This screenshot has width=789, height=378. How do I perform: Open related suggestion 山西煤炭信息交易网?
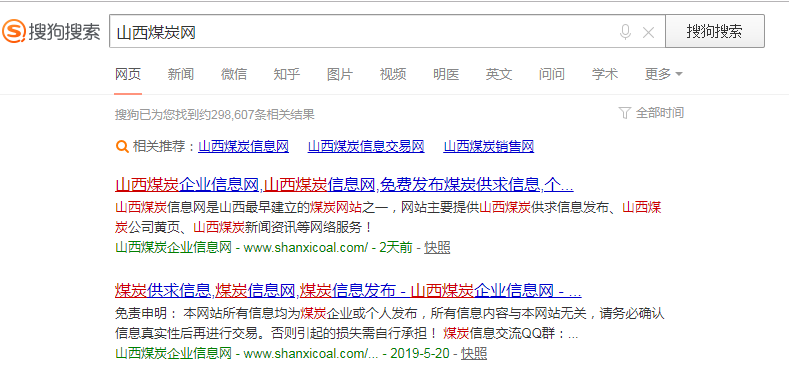pos(366,146)
